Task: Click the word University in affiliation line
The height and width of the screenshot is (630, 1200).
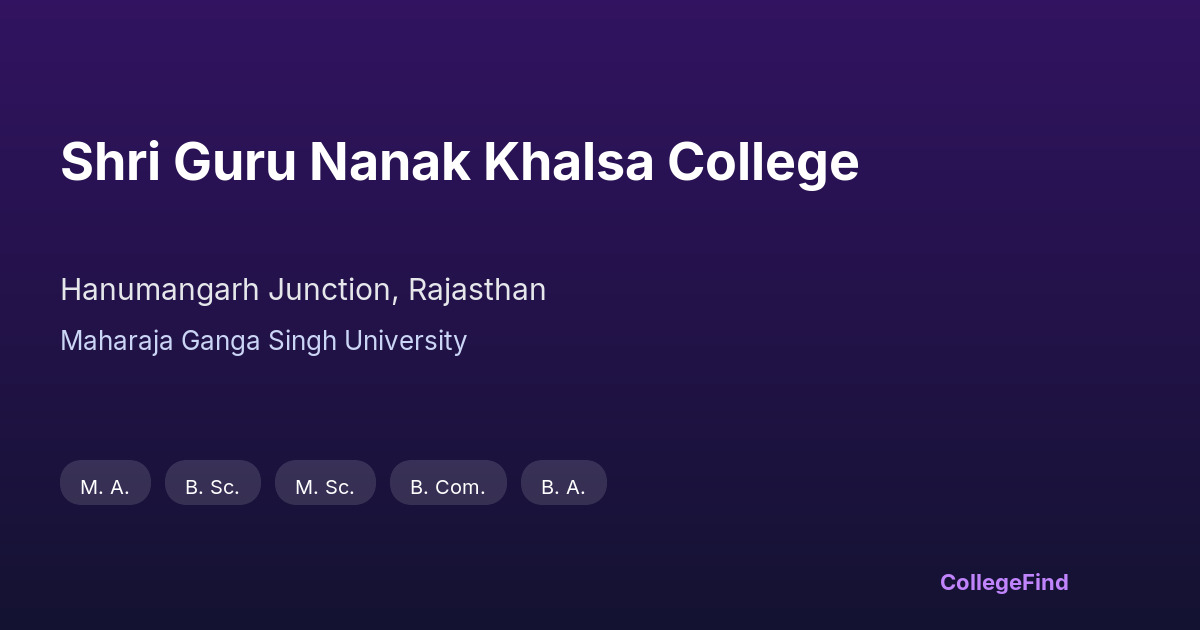Action: tap(405, 341)
